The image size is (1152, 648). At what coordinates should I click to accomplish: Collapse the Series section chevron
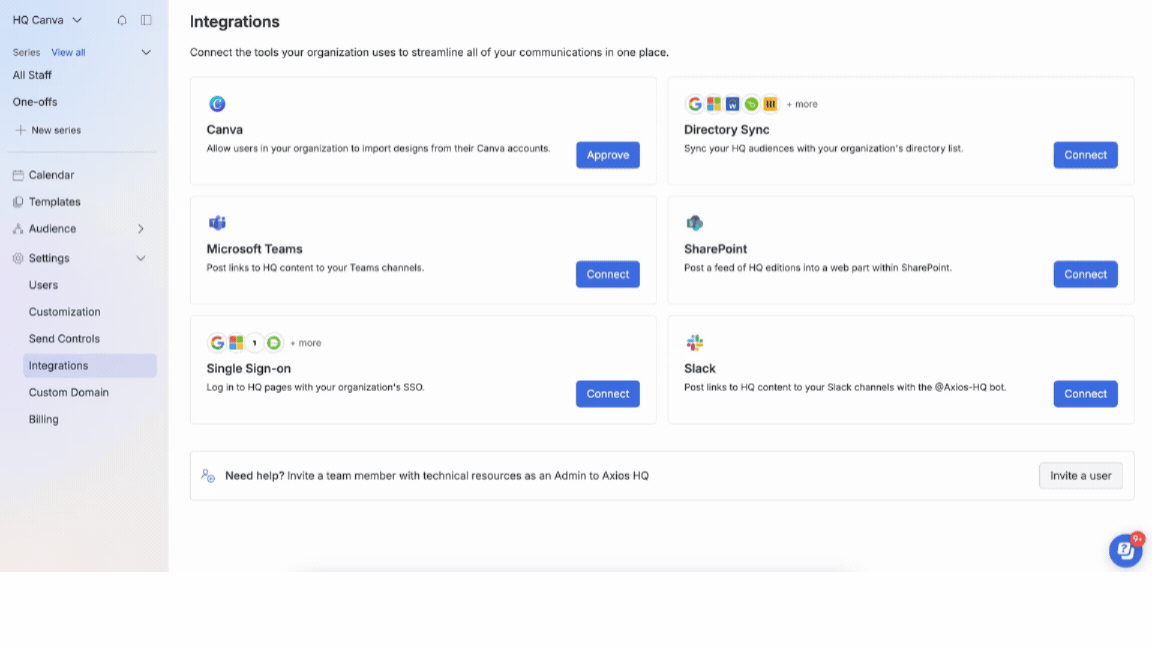click(x=146, y=52)
